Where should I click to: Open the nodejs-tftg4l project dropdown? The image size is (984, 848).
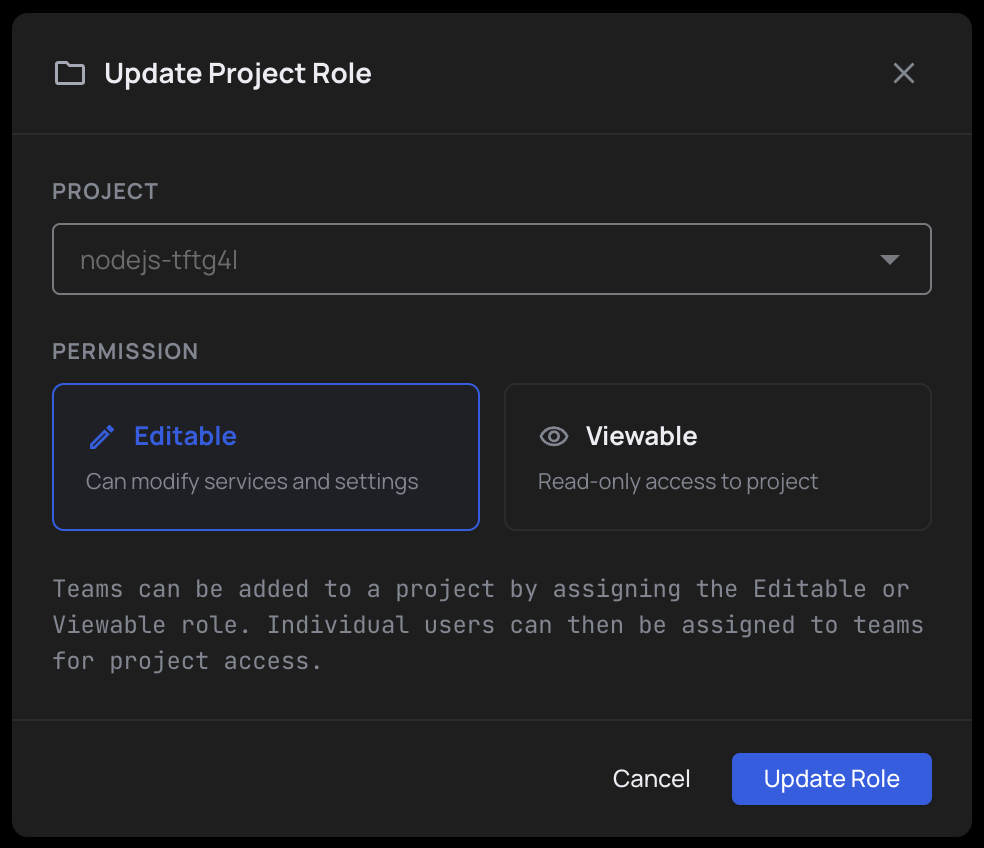click(x=491, y=259)
